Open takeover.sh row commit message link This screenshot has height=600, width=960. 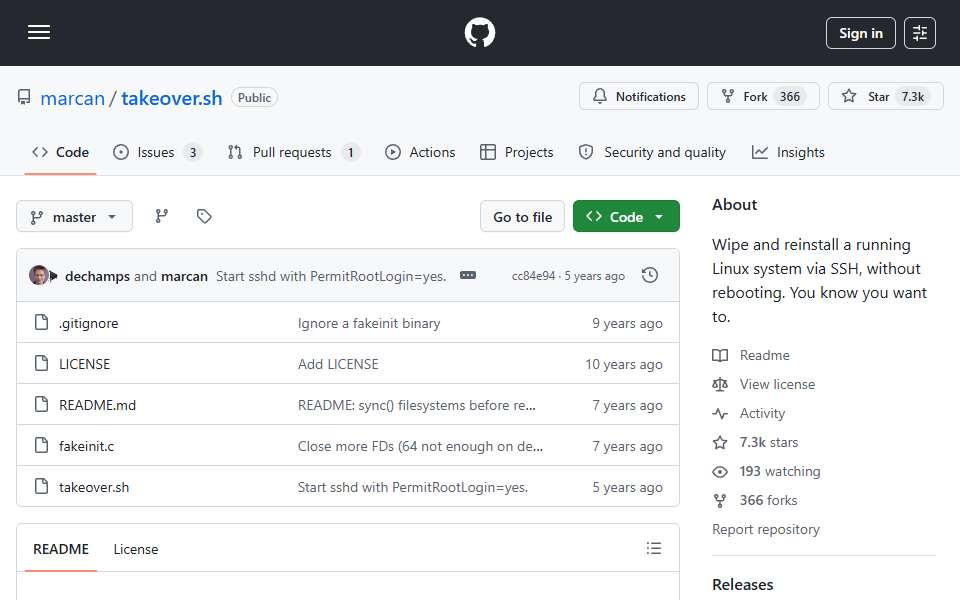coord(413,487)
